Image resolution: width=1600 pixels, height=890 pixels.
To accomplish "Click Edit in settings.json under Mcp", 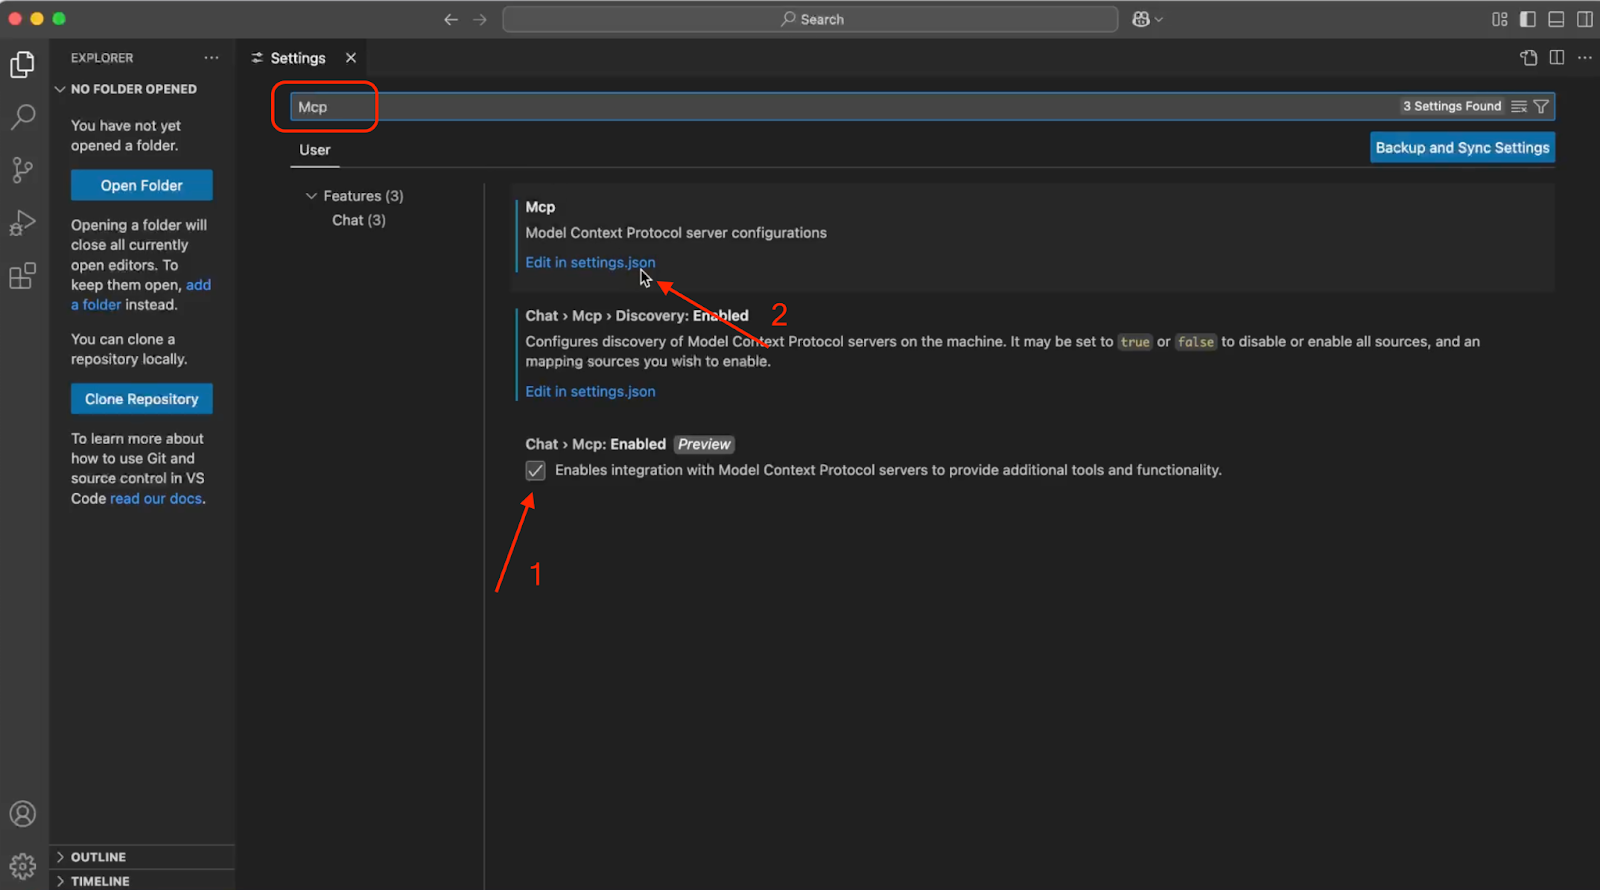I will (x=590, y=262).
